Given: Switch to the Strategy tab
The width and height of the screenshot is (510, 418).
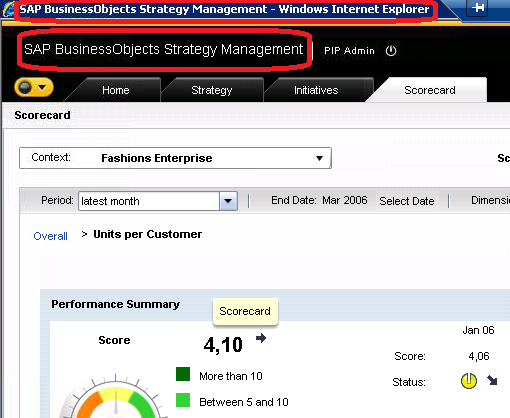Looking at the screenshot, I should [212, 90].
